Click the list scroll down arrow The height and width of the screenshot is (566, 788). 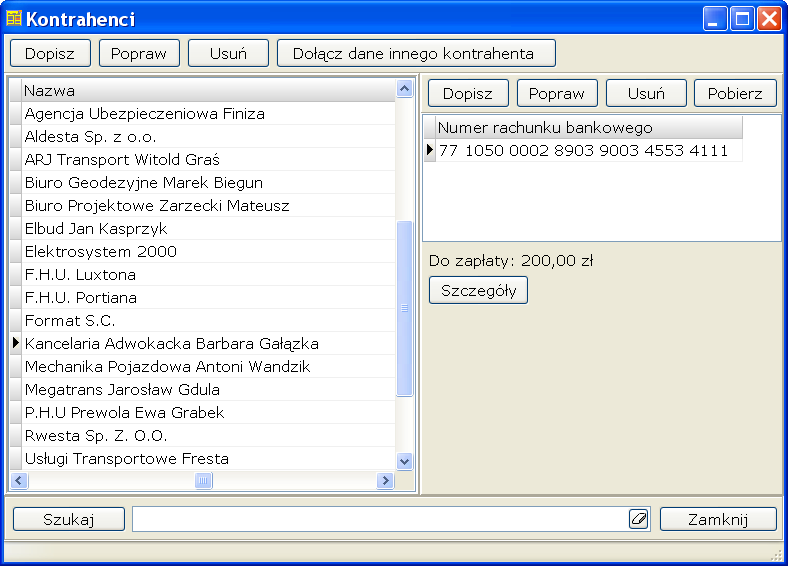[x=405, y=461]
